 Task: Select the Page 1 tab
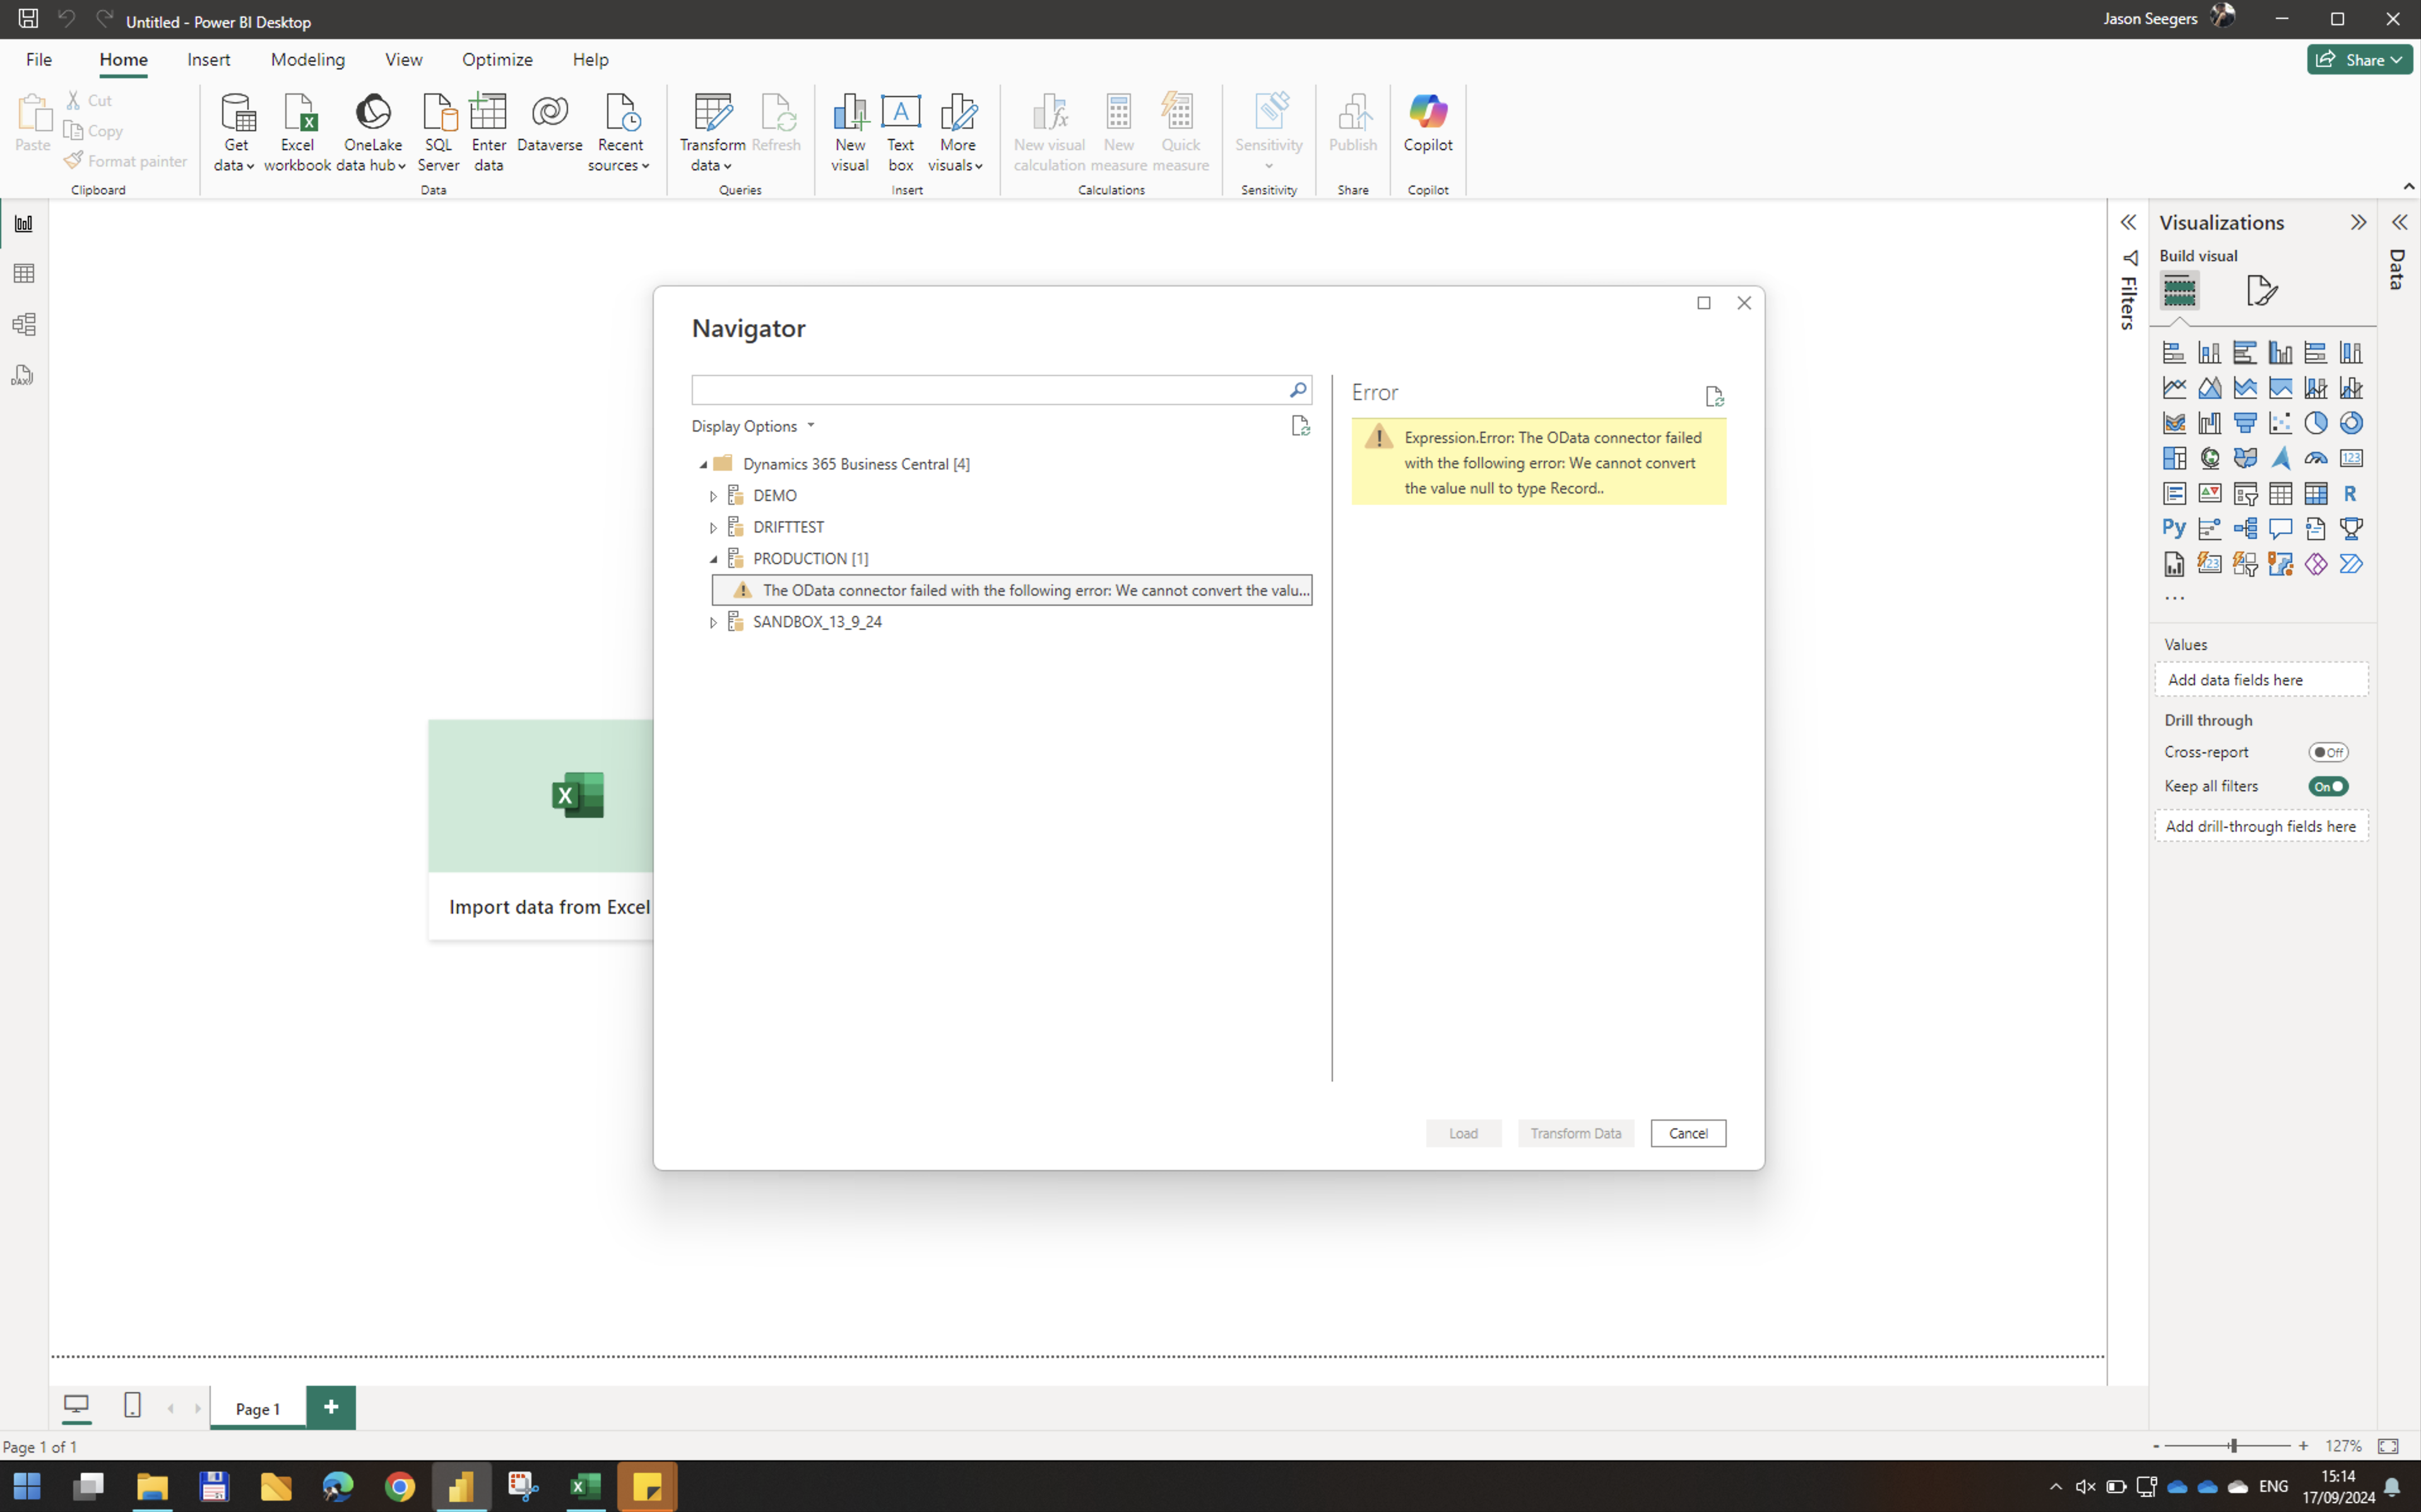pyautogui.click(x=258, y=1408)
